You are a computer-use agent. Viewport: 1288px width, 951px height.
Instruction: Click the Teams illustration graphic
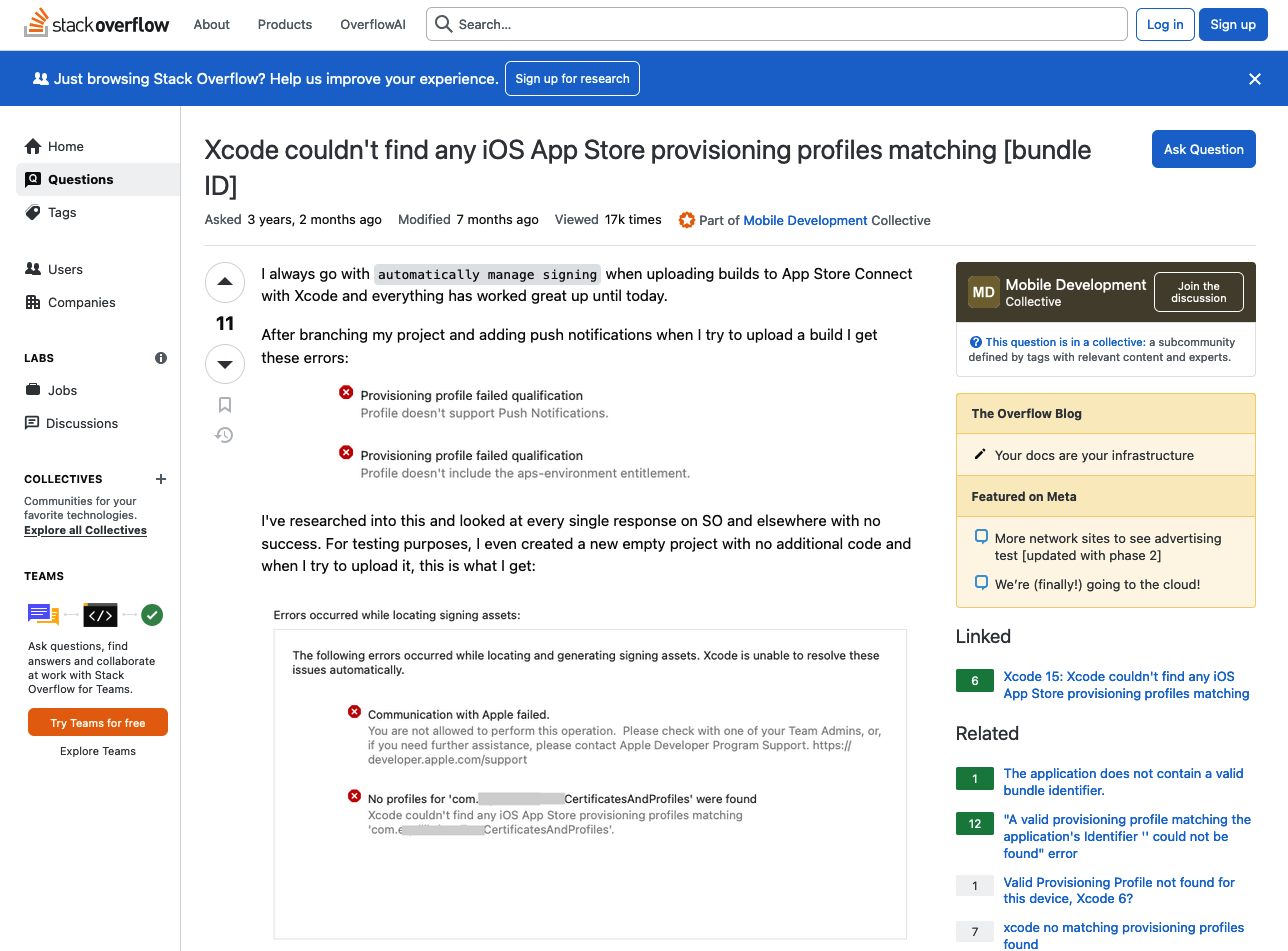coord(95,614)
